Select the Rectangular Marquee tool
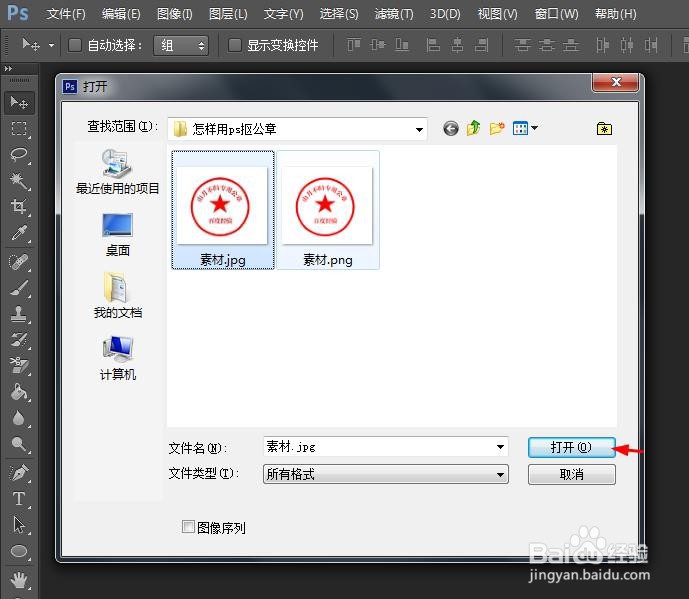 coord(19,129)
